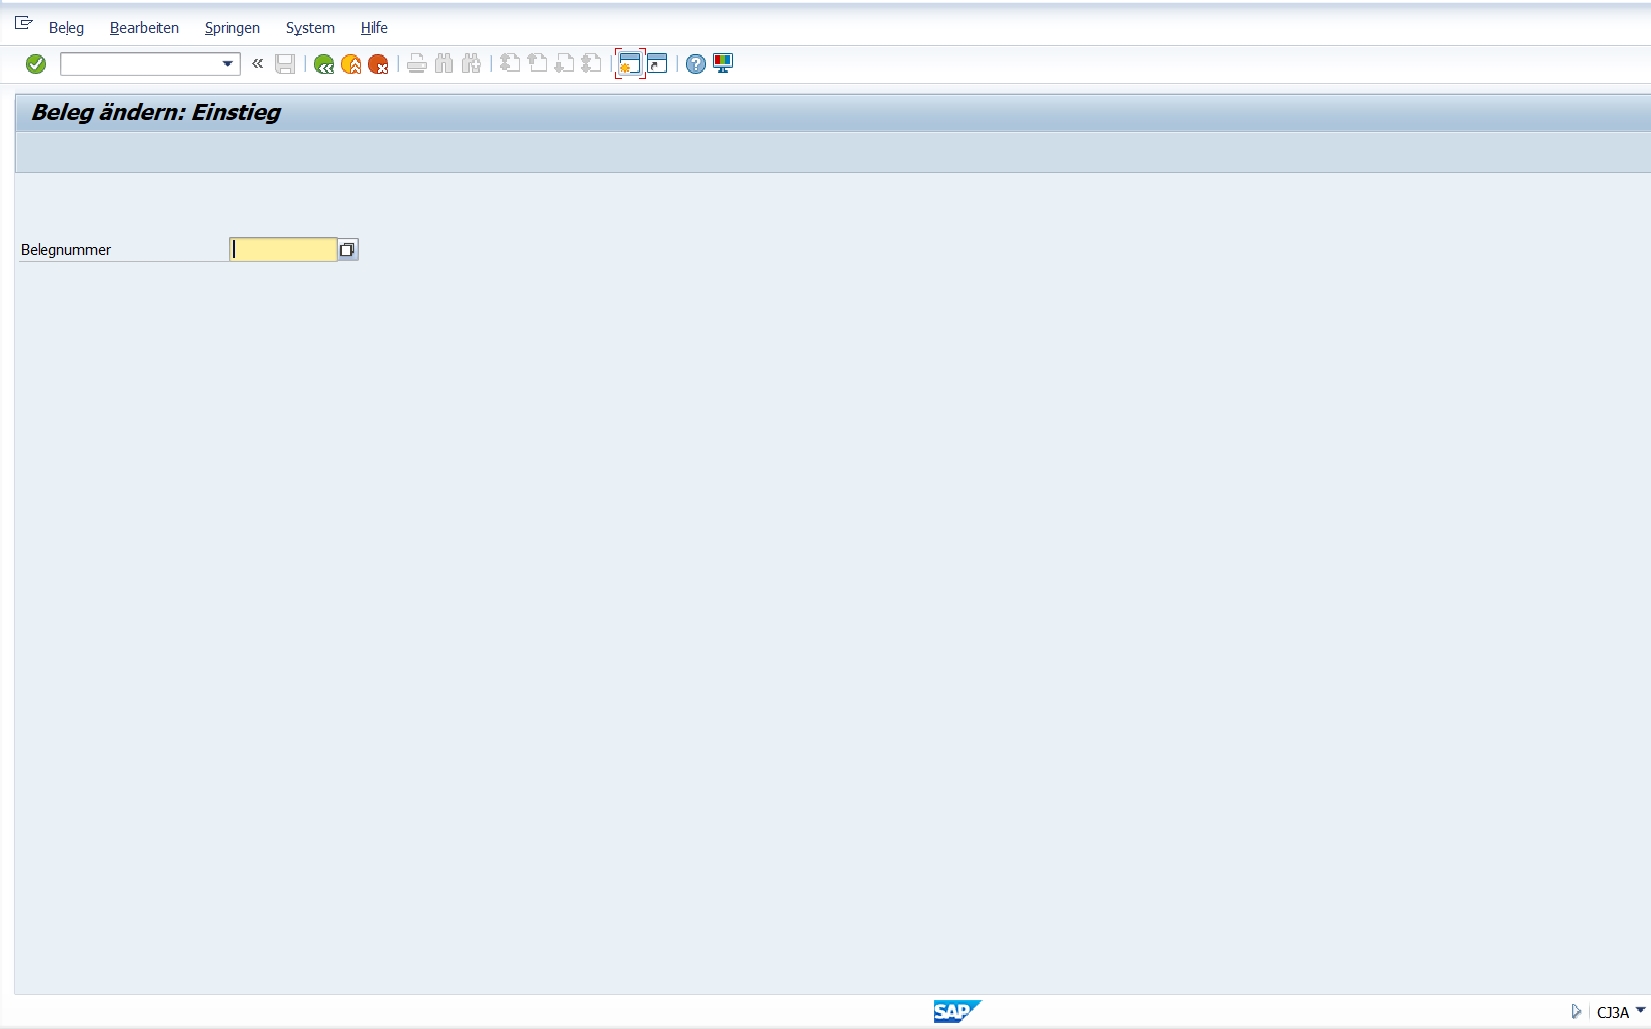Click the Find binoculars icon
The image size is (1651, 1029).
coord(444,64)
